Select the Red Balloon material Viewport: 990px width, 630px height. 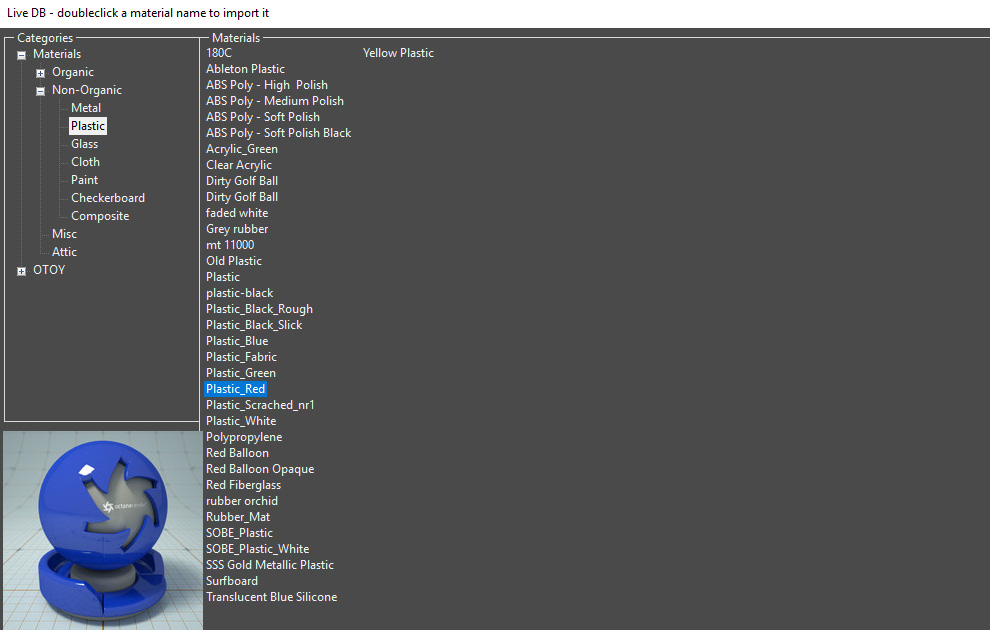(237, 453)
